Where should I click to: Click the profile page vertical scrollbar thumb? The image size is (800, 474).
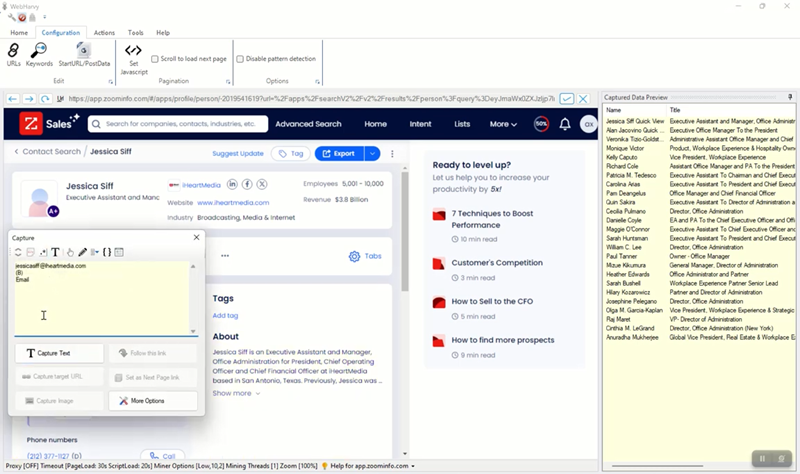pos(405,231)
